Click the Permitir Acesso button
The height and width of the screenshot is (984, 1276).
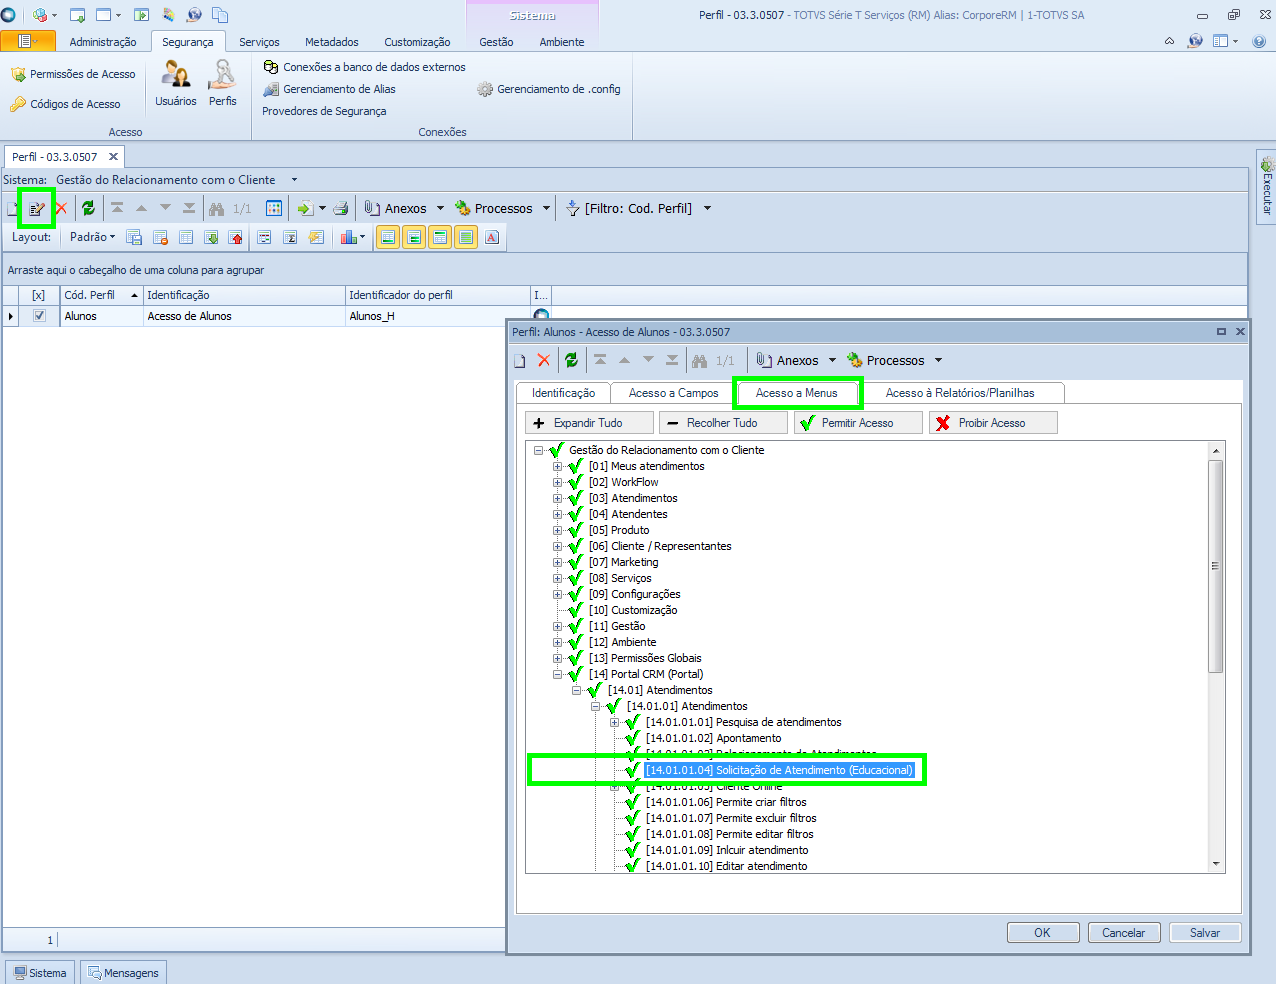[858, 423]
